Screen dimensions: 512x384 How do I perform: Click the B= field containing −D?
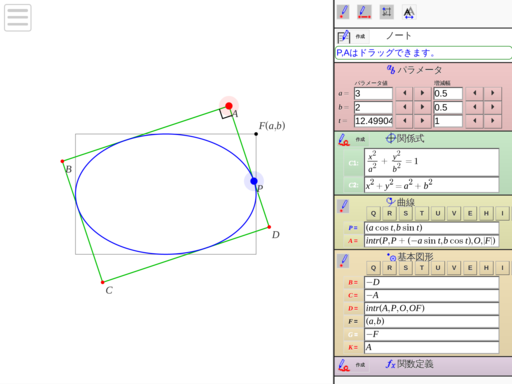[x=432, y=282]
